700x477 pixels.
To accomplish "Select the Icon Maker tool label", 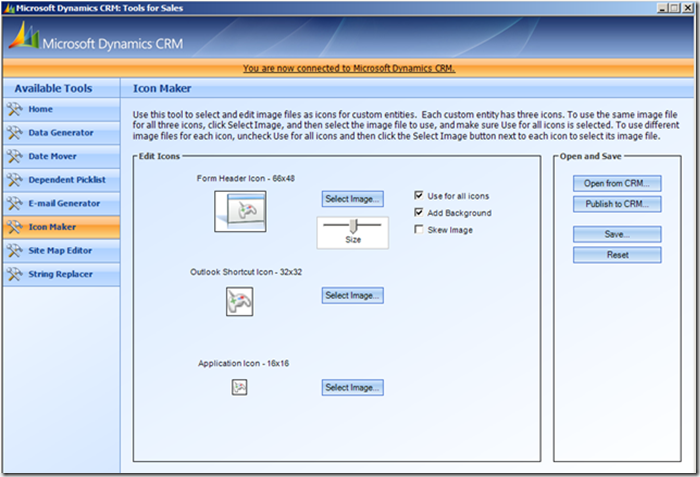I will 52,227.
